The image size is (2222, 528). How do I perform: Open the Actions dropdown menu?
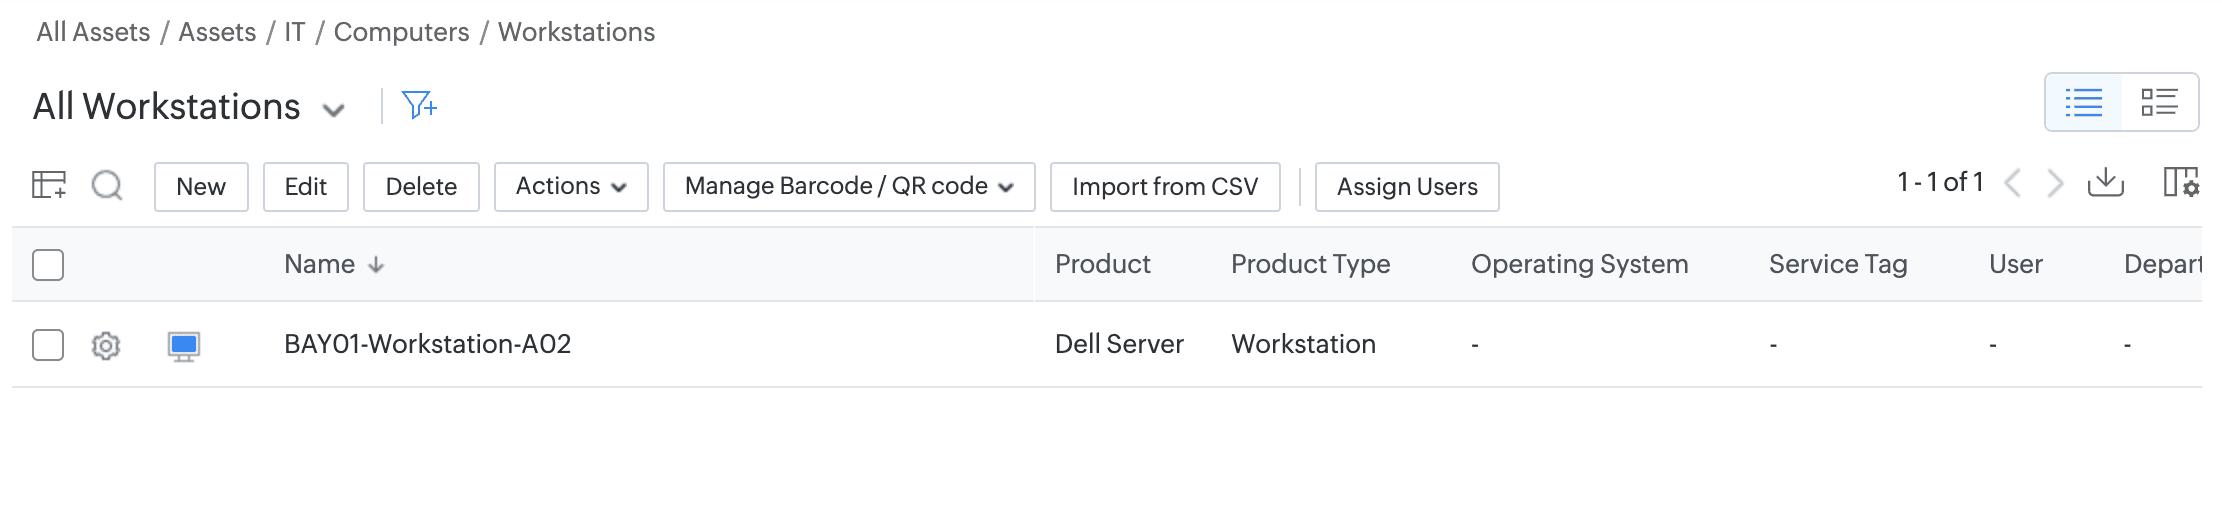coord(571,187)
